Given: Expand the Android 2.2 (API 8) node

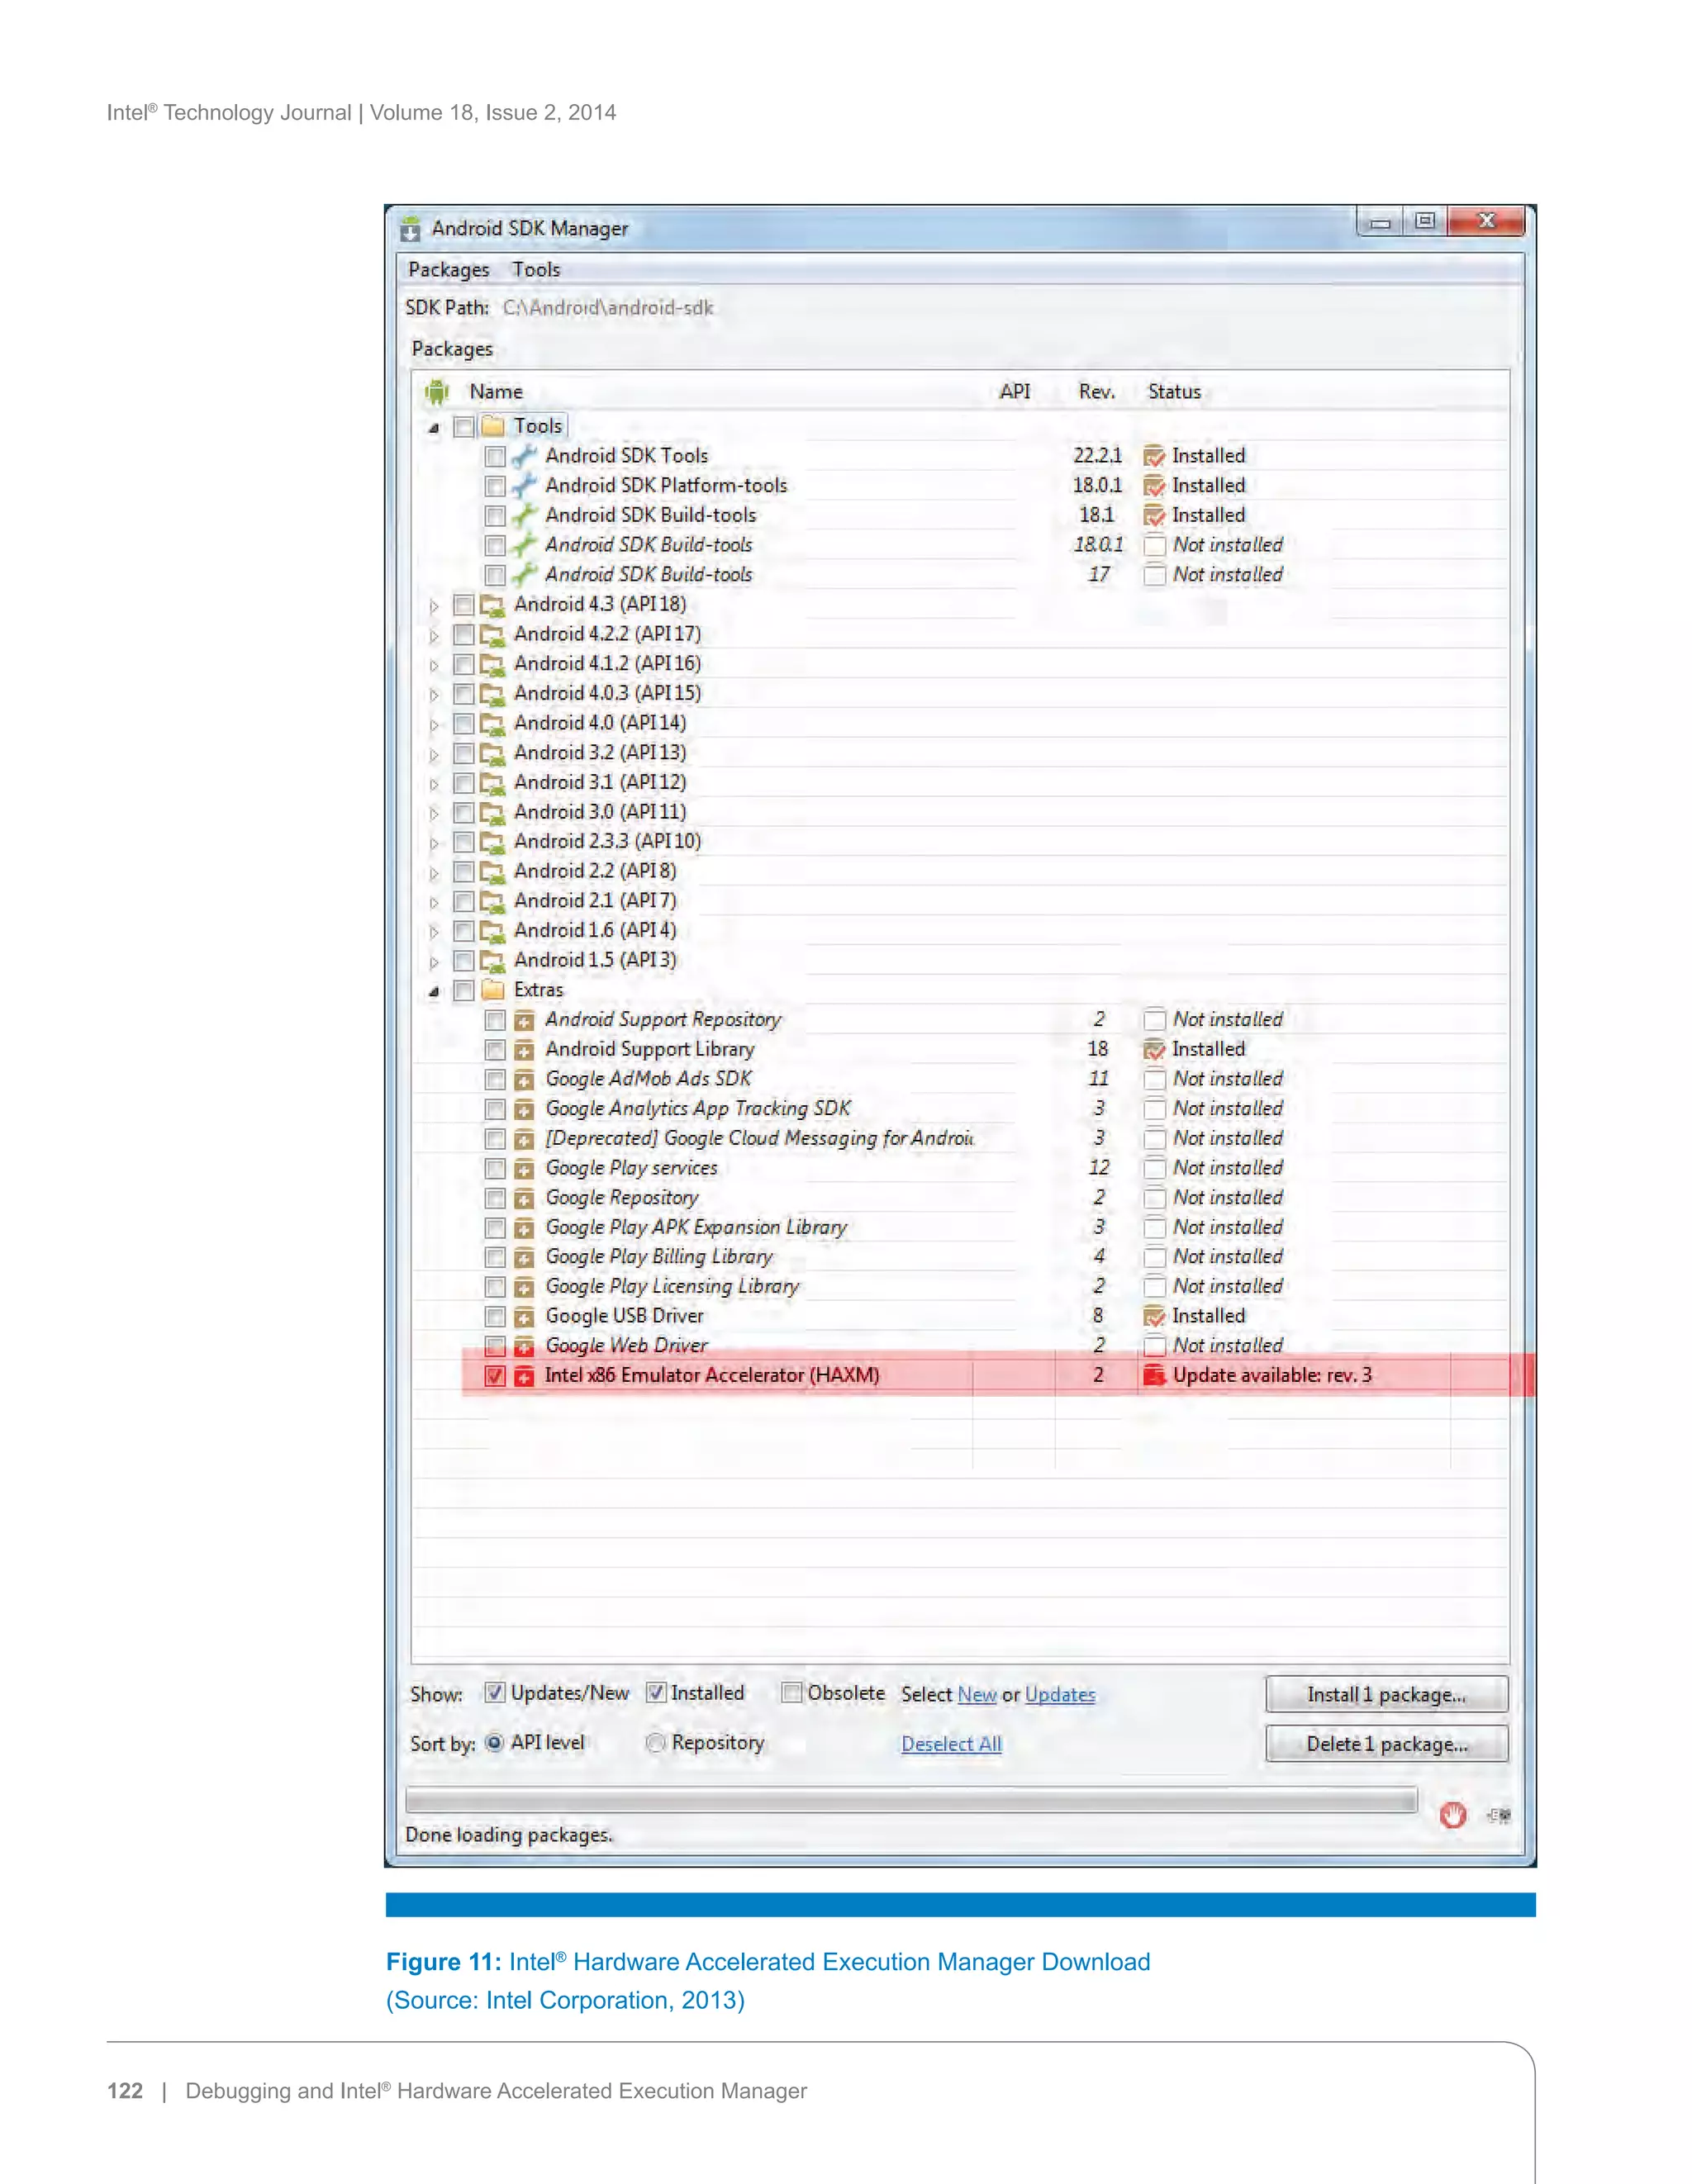Looking at the screenshot, I should click(x=434, y=873).
